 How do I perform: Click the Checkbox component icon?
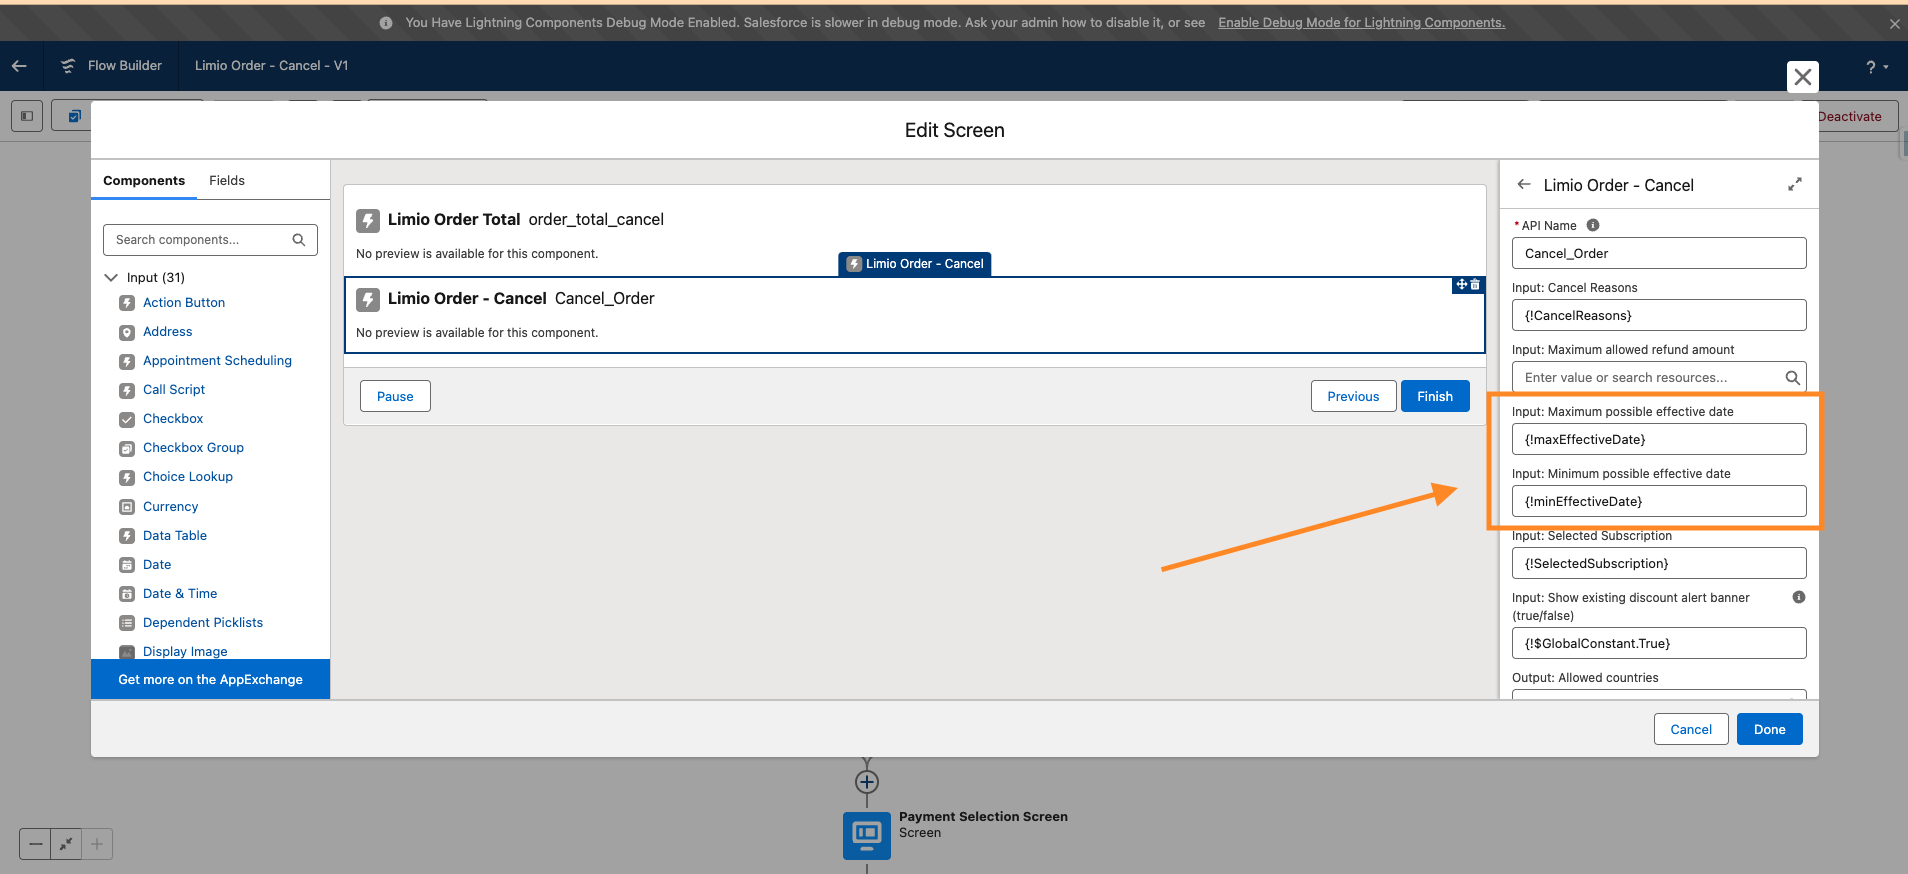pos(127,419)
